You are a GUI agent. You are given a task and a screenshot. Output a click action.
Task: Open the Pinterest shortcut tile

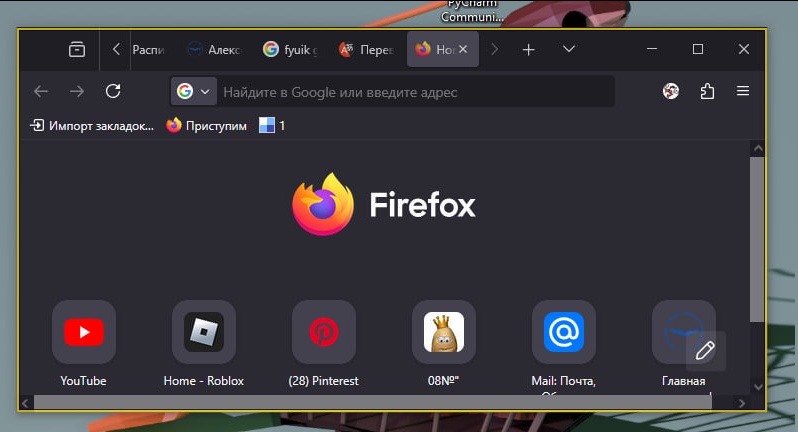[323, 332]
